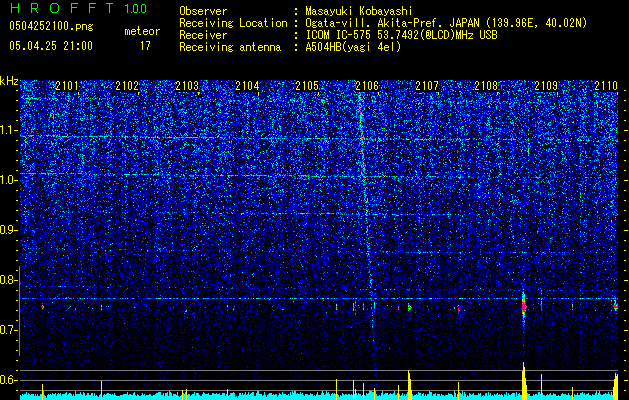Viewport: 629px width, 400px height.
Task: Click the 1.1 kHz axis label
Action: coord(9,130)
